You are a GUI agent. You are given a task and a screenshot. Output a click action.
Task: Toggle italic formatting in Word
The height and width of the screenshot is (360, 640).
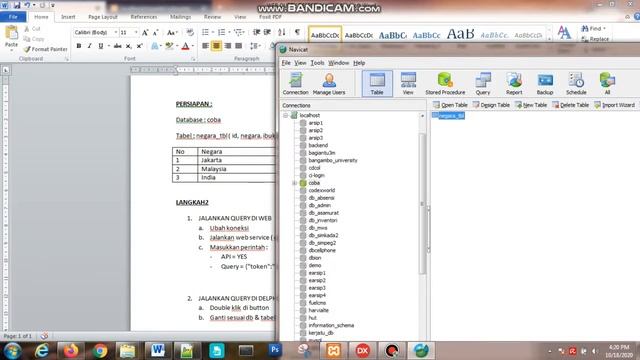[x=89, y=46]
